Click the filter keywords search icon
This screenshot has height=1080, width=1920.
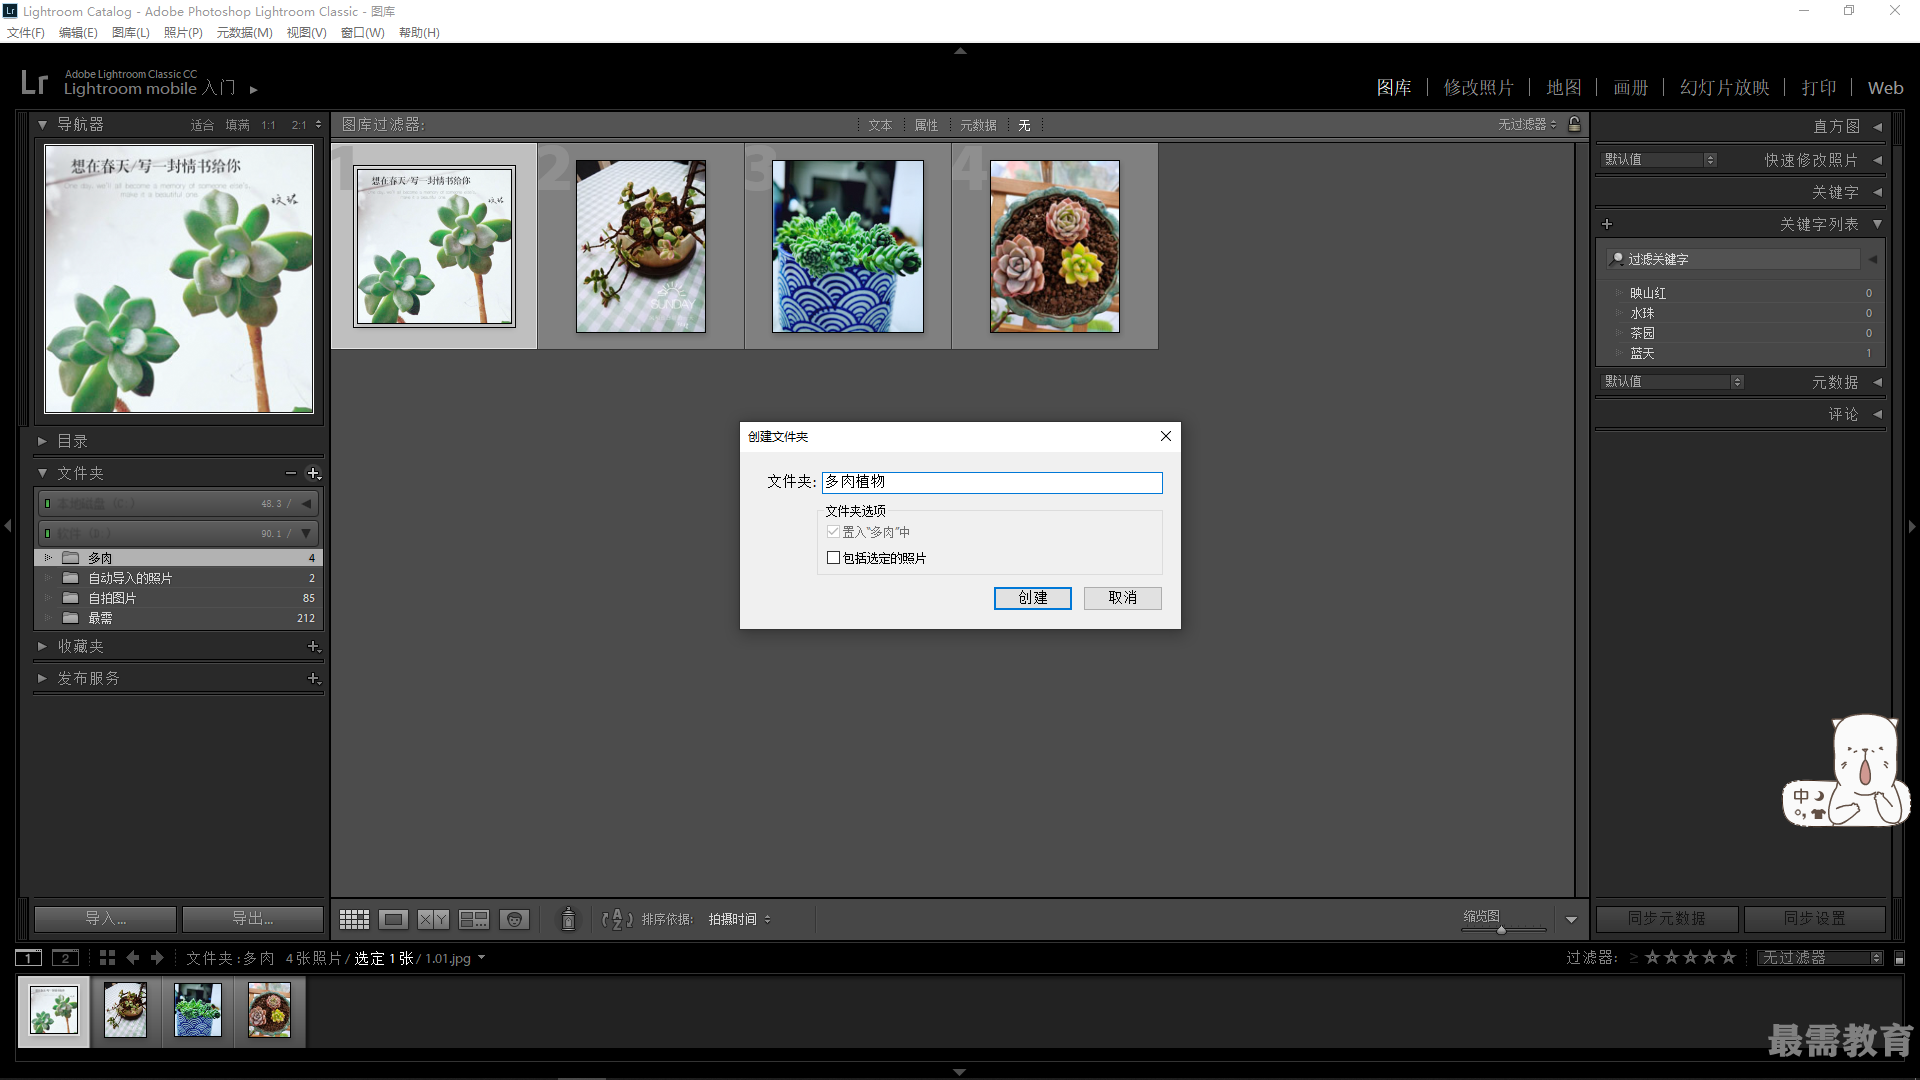[1617, 259]
